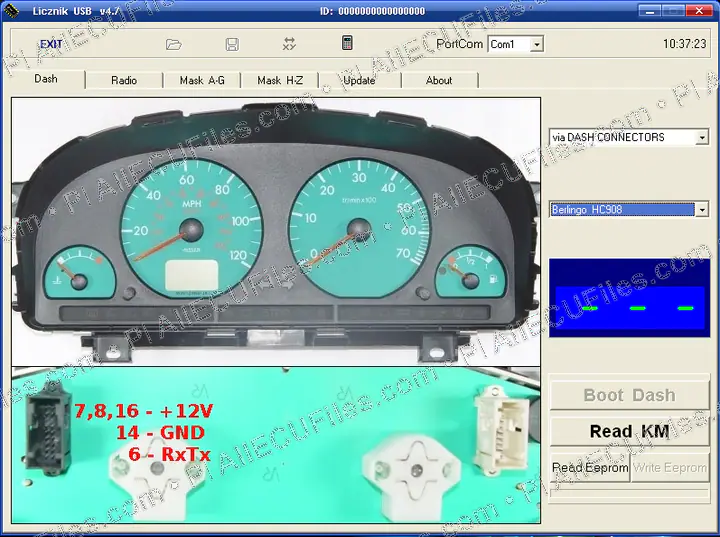Switch to the Radio tab
Viewport: 720px width, 537px height.
coord(124,80)
